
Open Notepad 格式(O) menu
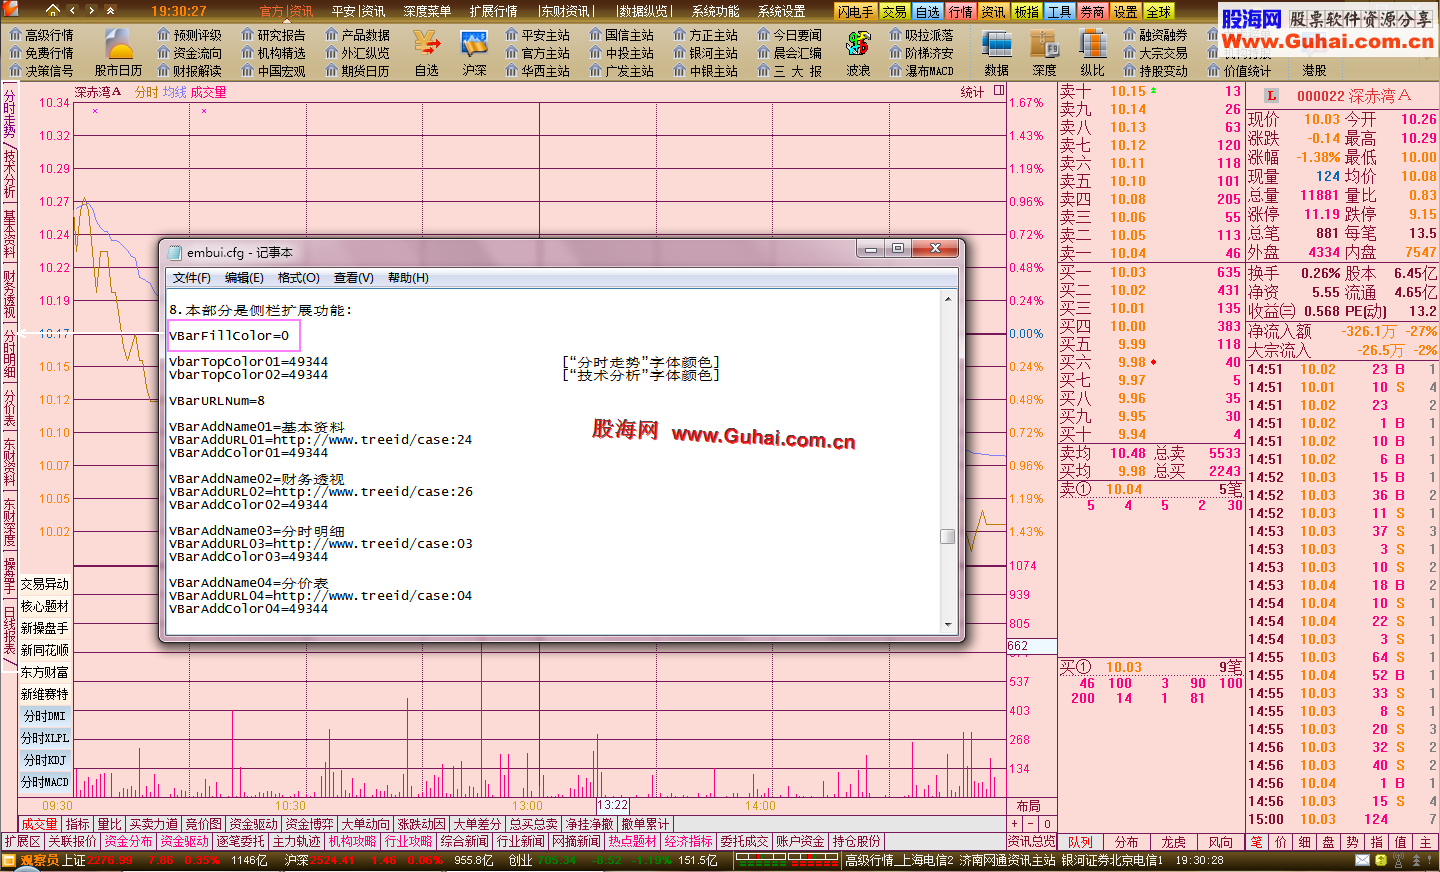click(x=299, y=278)
